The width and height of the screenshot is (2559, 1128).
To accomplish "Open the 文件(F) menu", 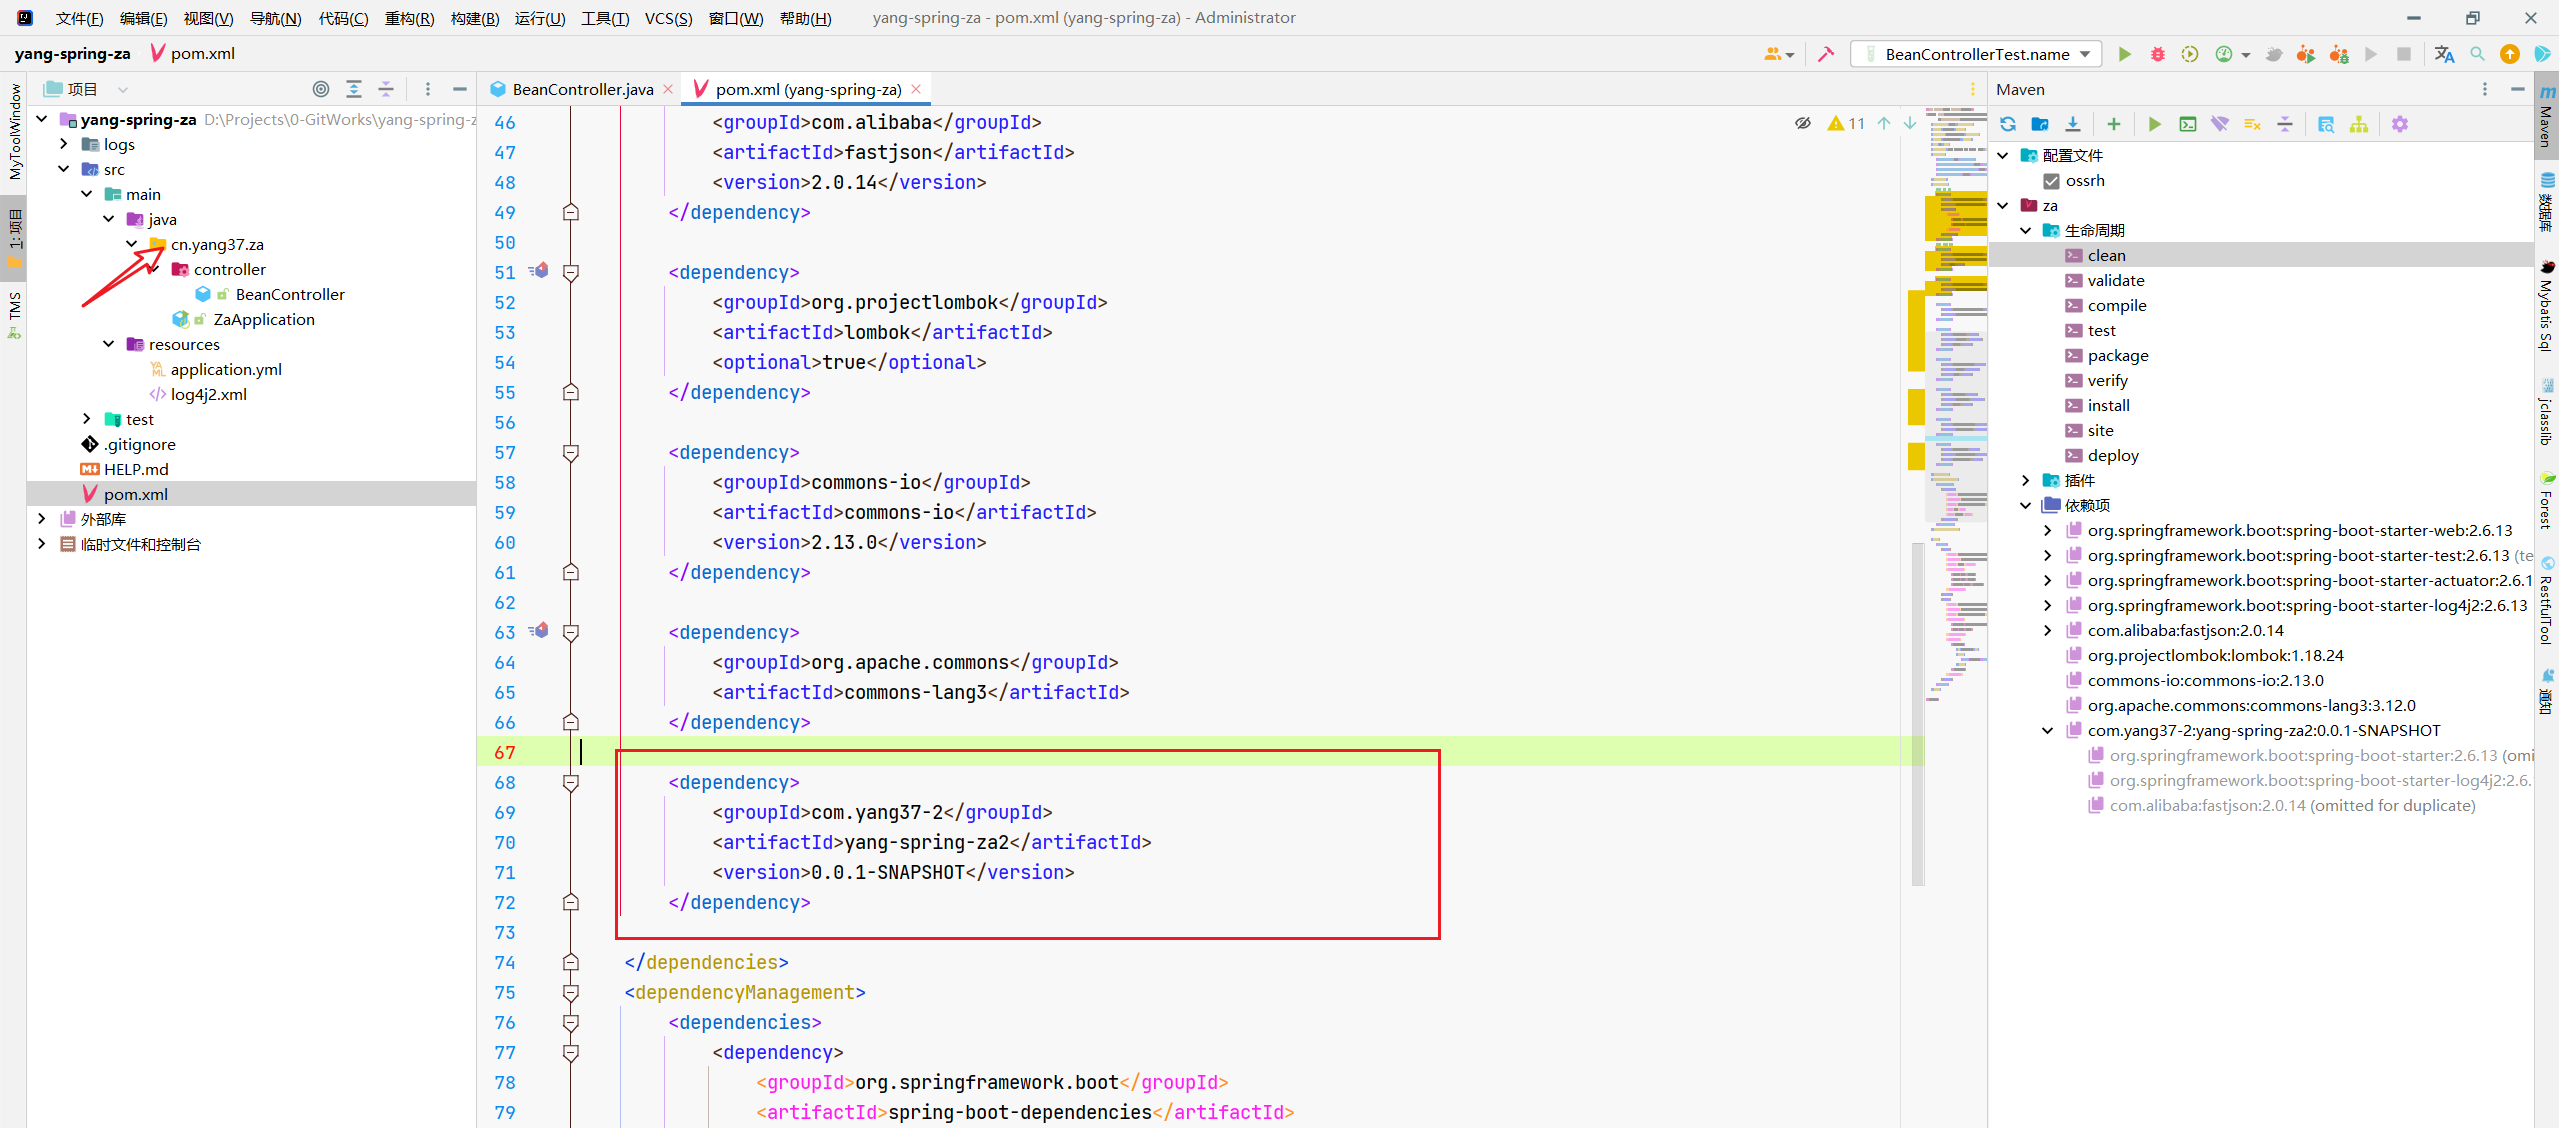I will pos(79,18).
